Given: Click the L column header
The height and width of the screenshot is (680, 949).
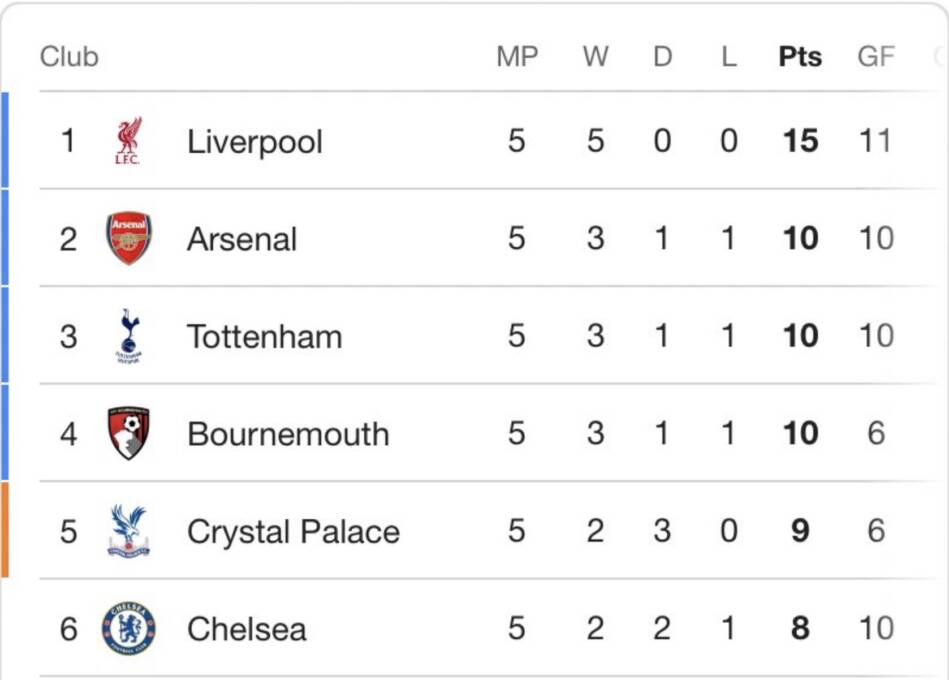Looking at the screenshot, I should (728, 57).
